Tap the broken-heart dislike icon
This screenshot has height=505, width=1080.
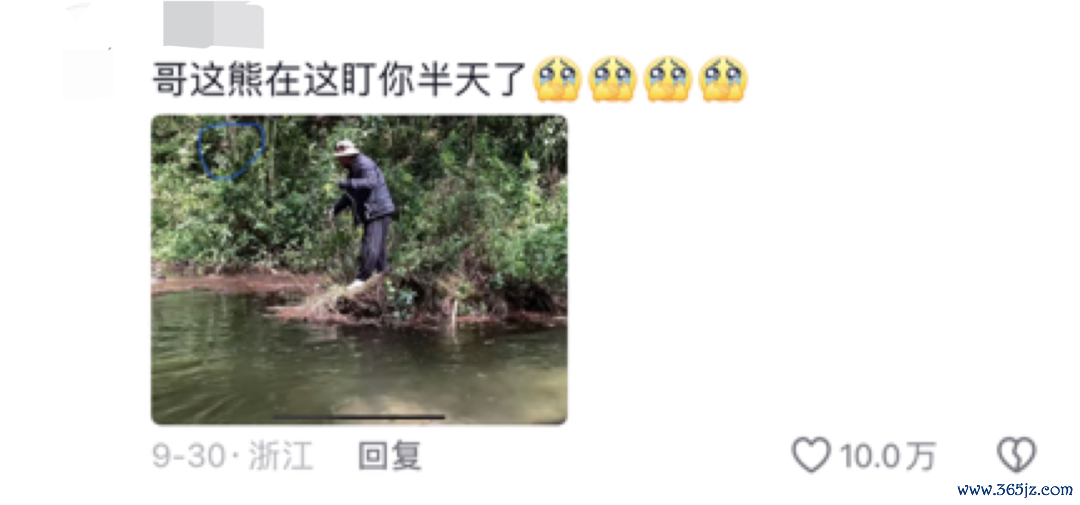(1017, 455)
